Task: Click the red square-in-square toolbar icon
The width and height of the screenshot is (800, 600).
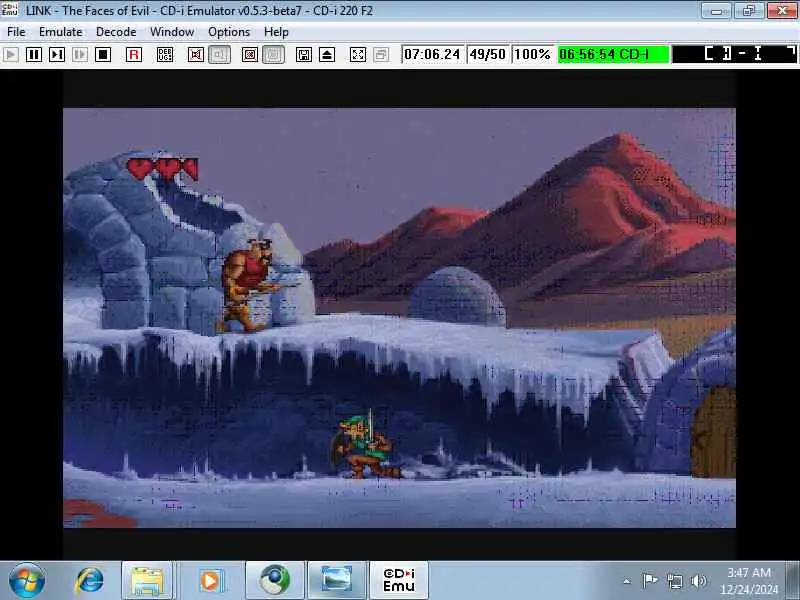Action: 250,55
